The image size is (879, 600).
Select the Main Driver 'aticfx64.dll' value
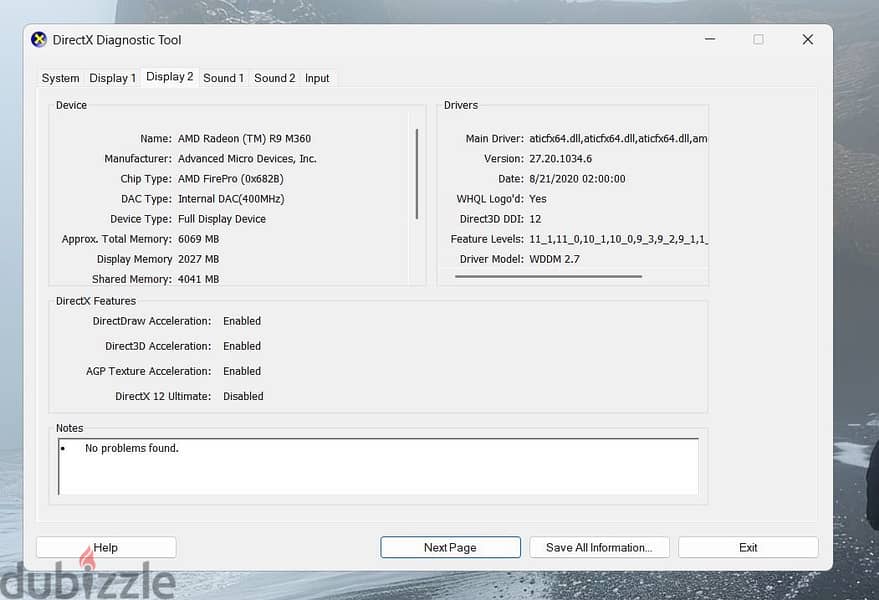click(x=618, y=139)
